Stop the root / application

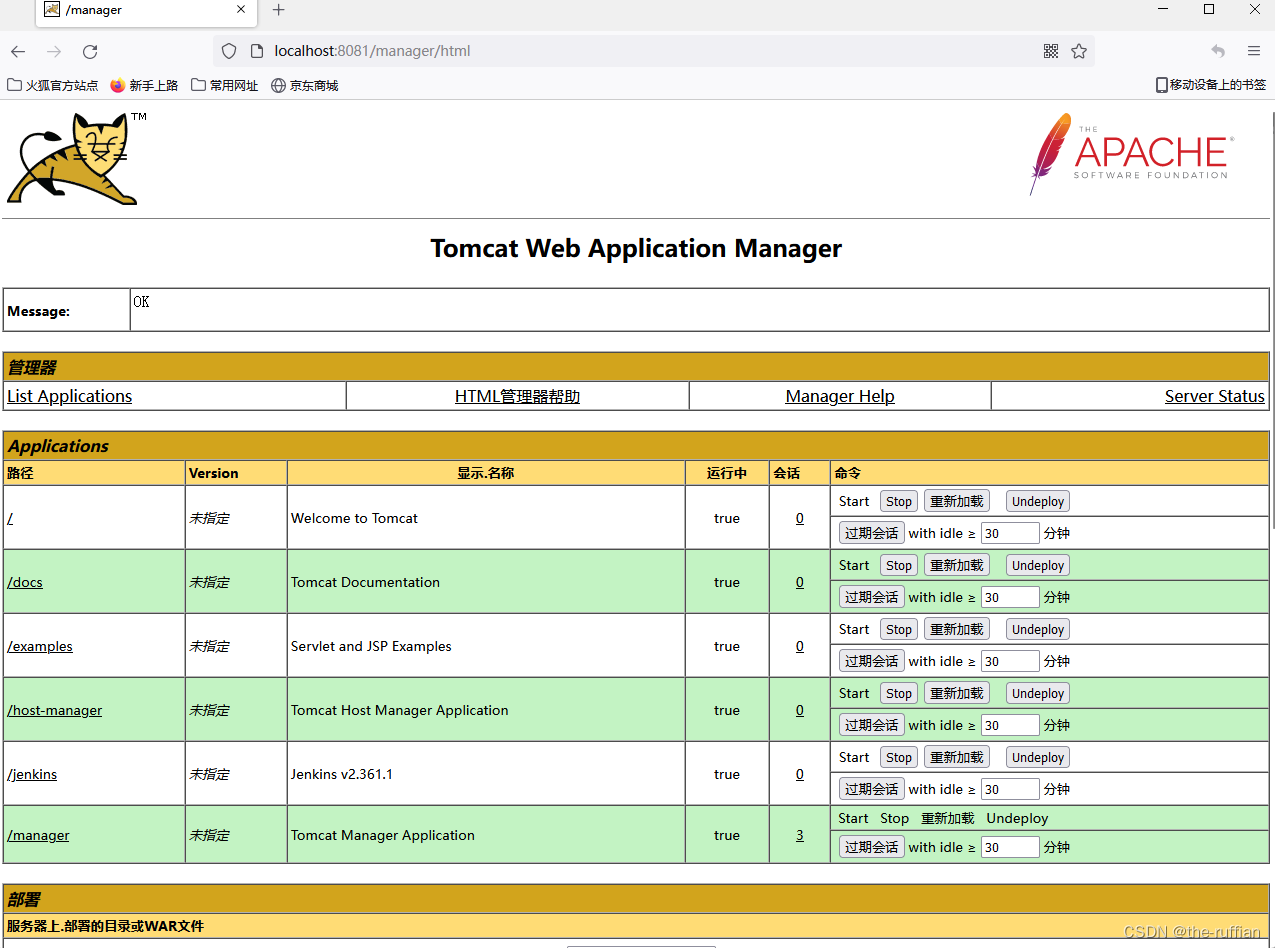point(899,501)
